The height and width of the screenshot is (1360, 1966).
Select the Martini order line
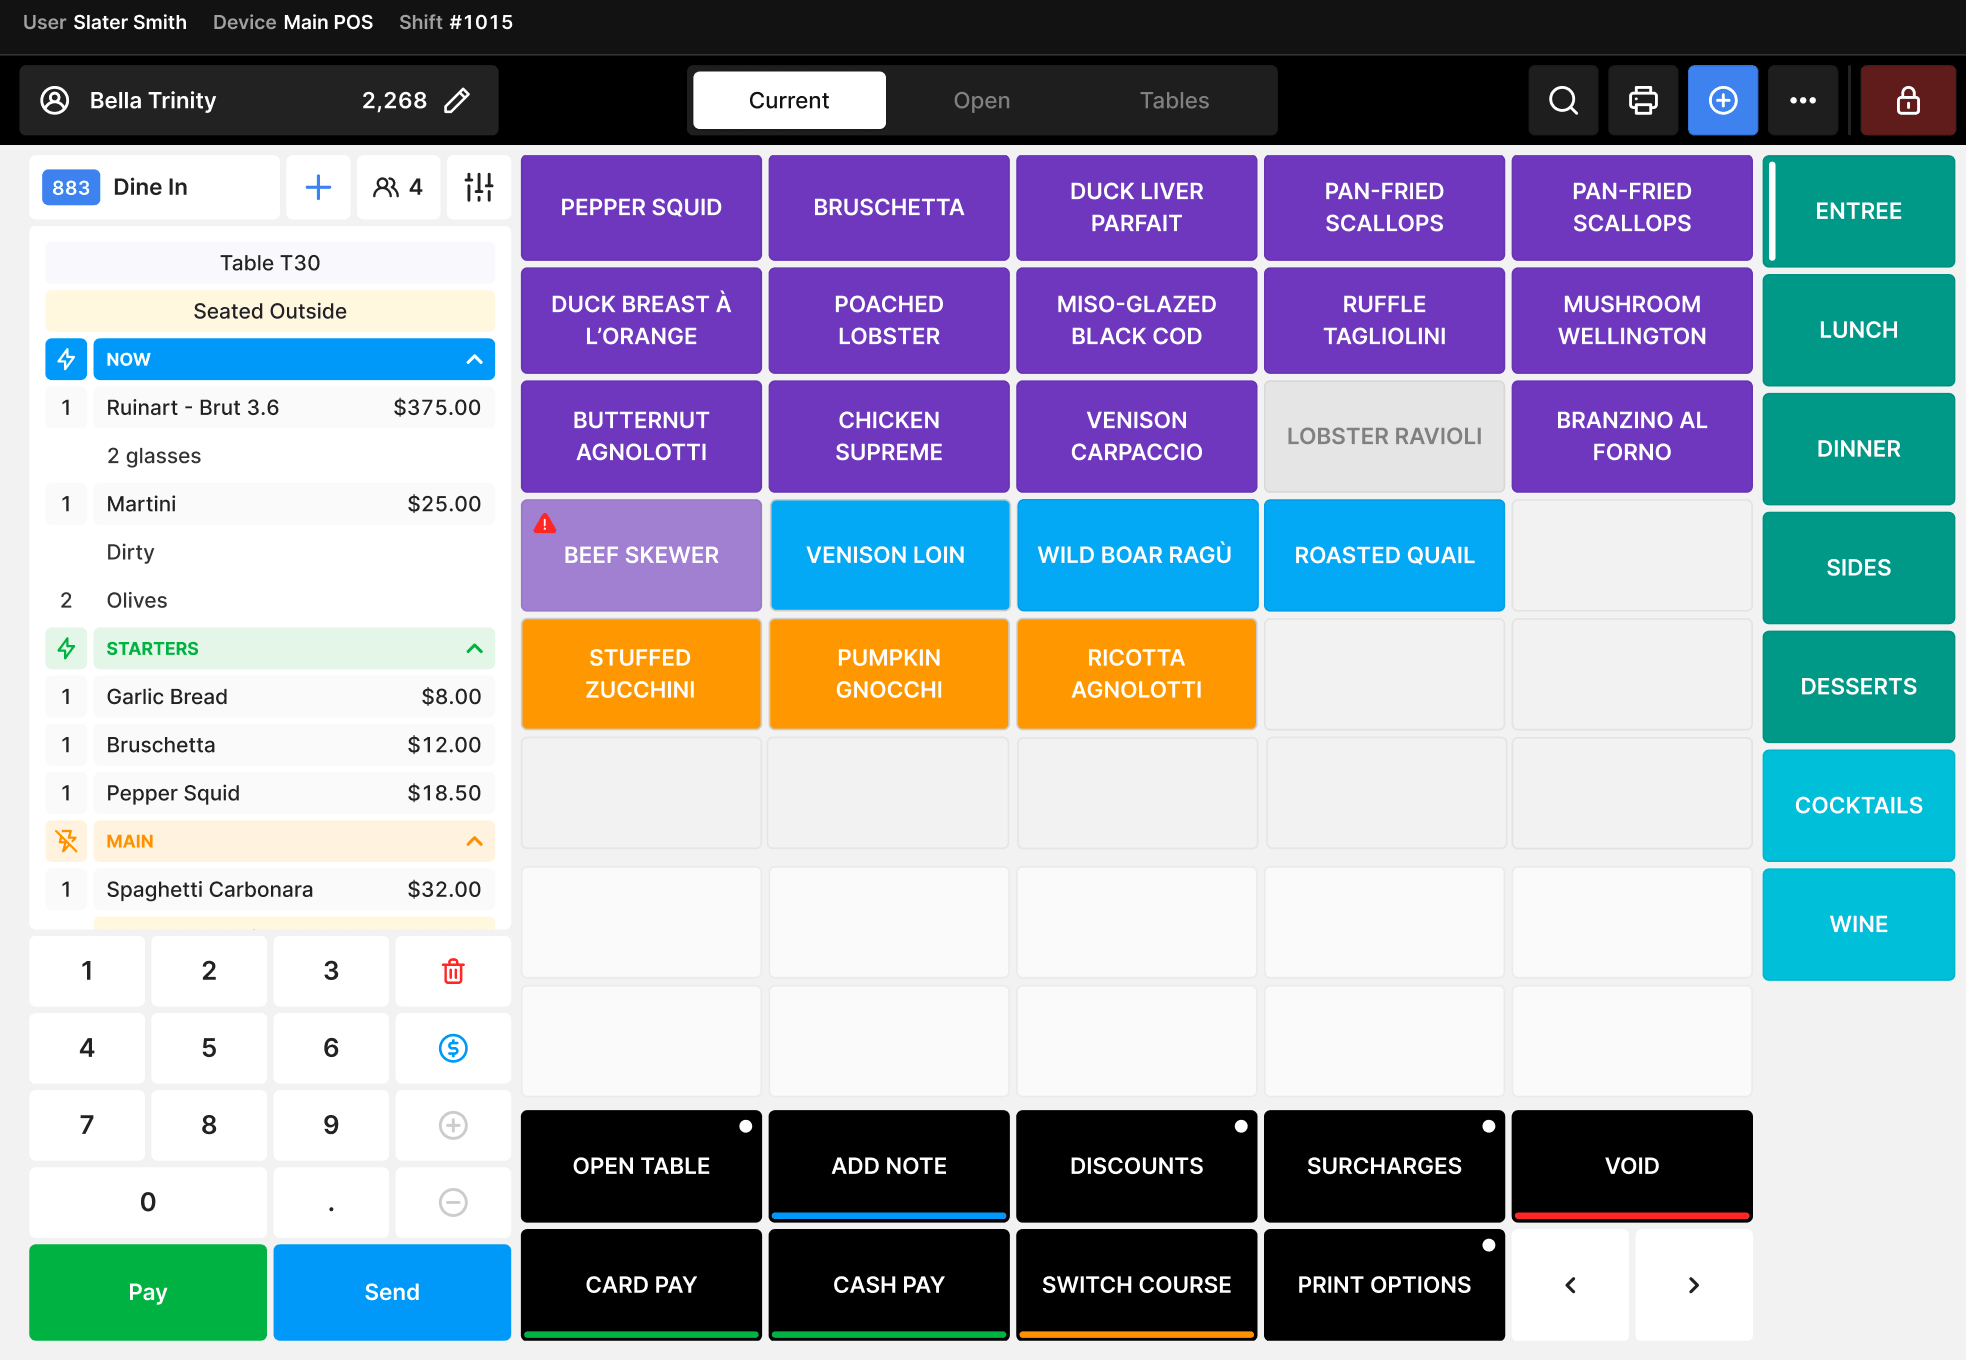[294, 504]
